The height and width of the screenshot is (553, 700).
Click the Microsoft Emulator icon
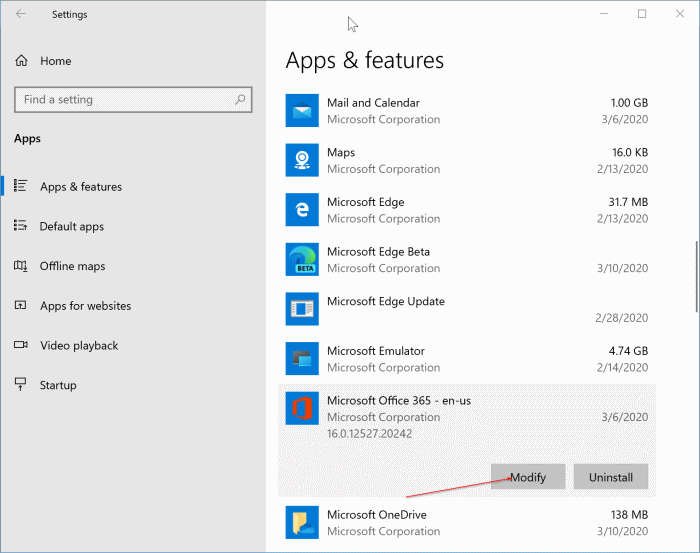point(302,358)
